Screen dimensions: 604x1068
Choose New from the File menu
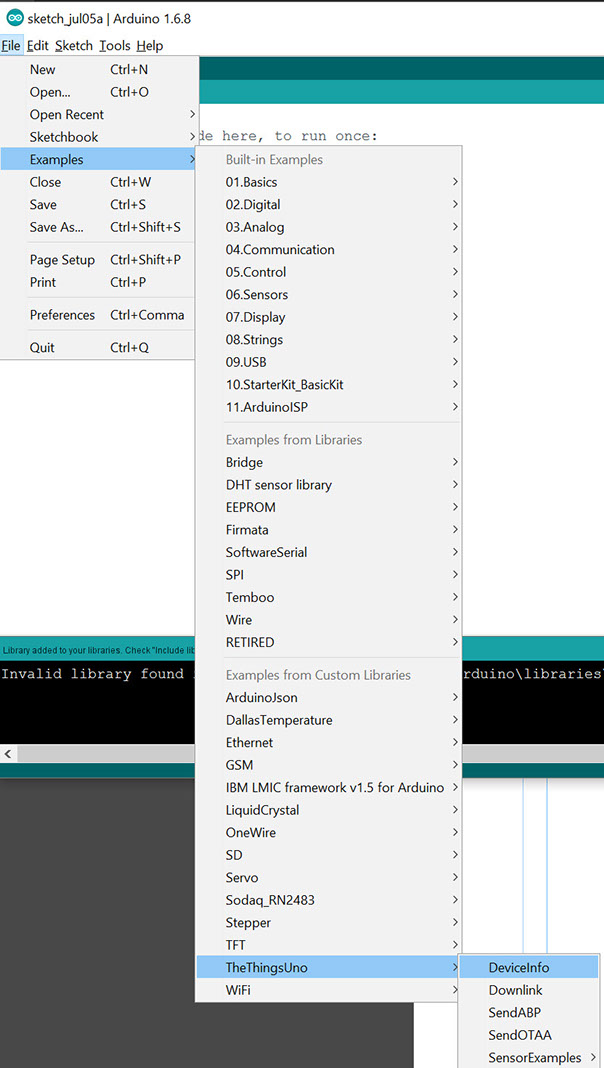[x=99, y=69]
